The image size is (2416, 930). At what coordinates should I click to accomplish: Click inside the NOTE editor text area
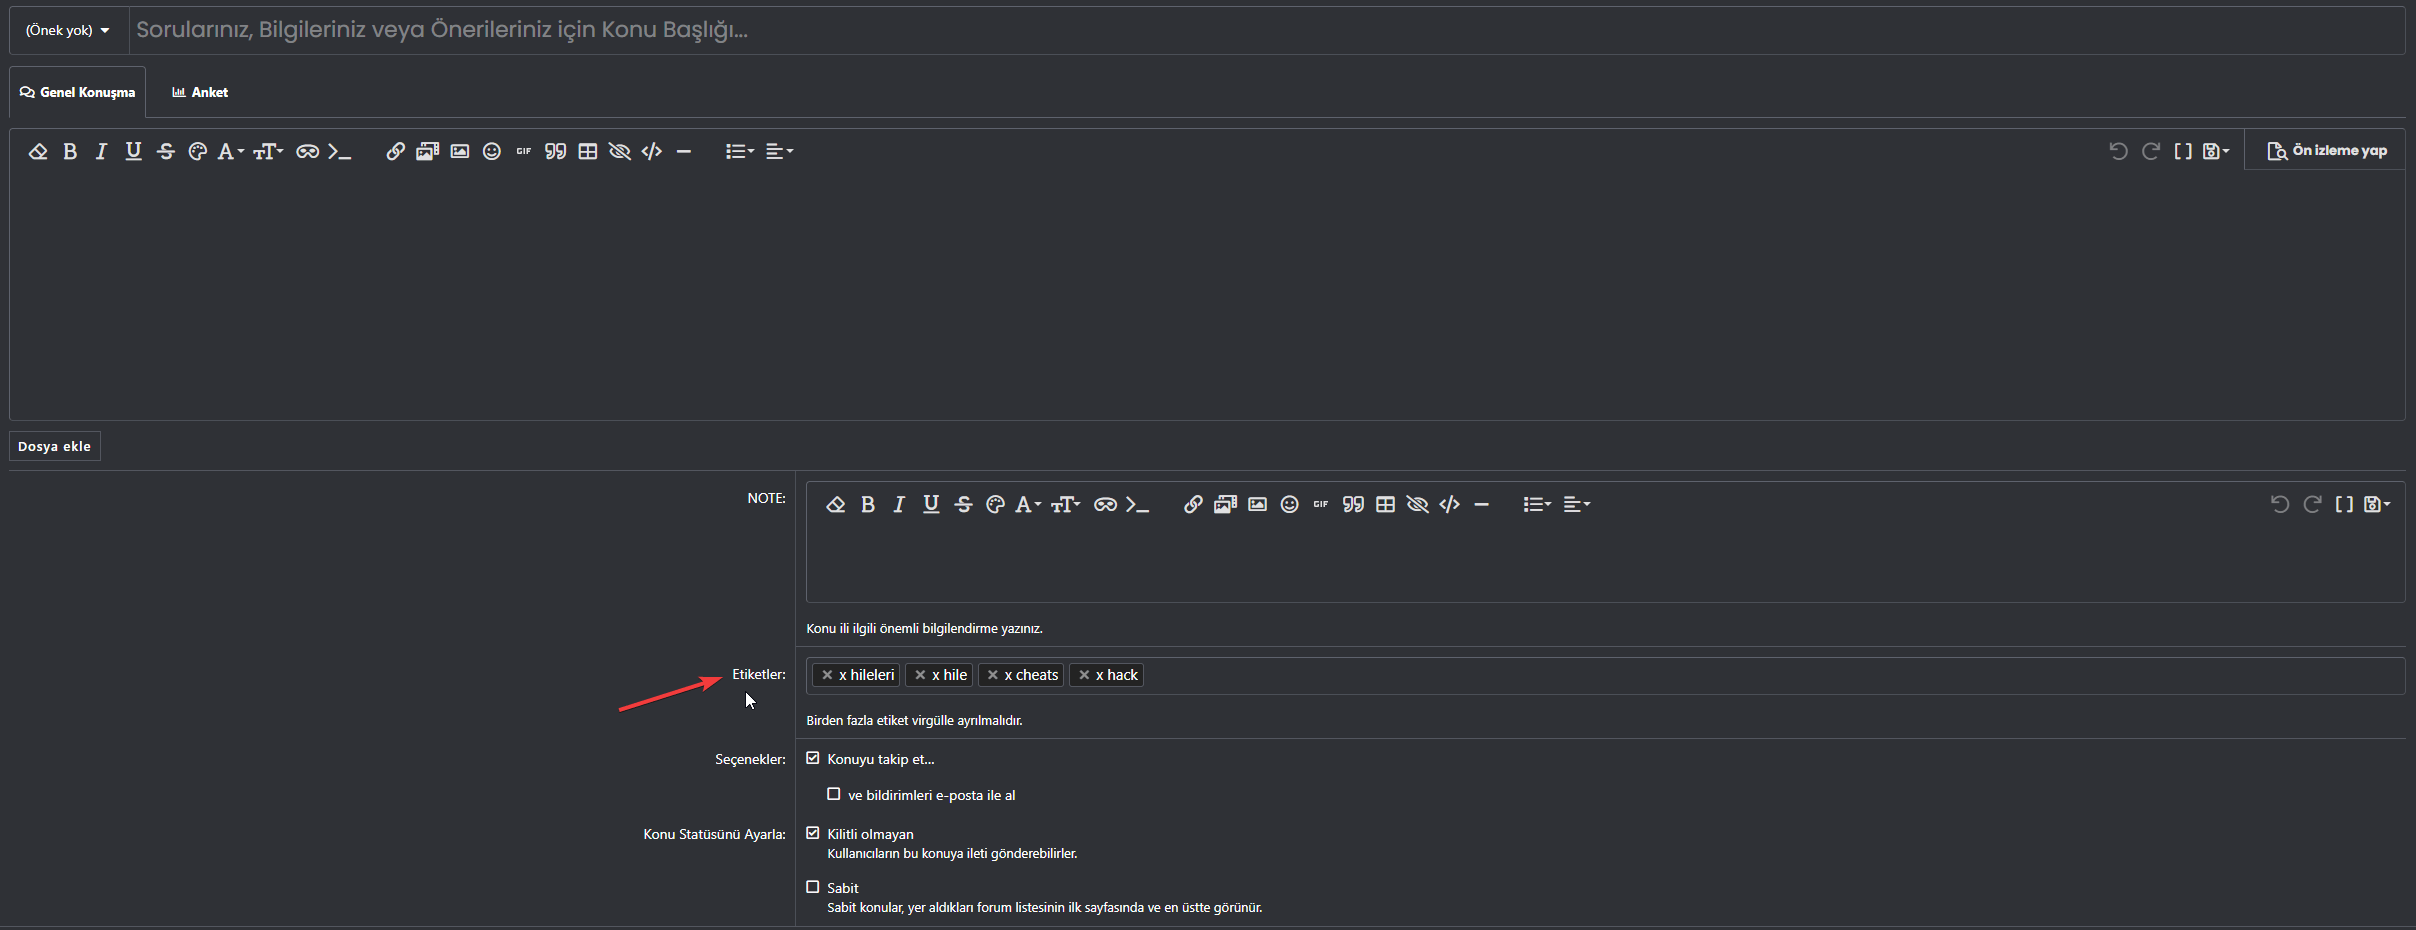pos(1605,562)
